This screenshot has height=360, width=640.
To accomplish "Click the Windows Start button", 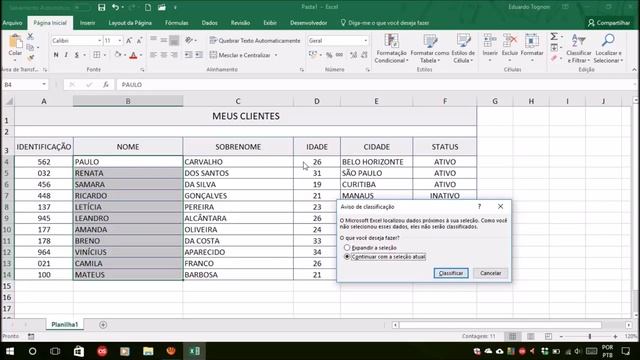I will click(10, 351).
